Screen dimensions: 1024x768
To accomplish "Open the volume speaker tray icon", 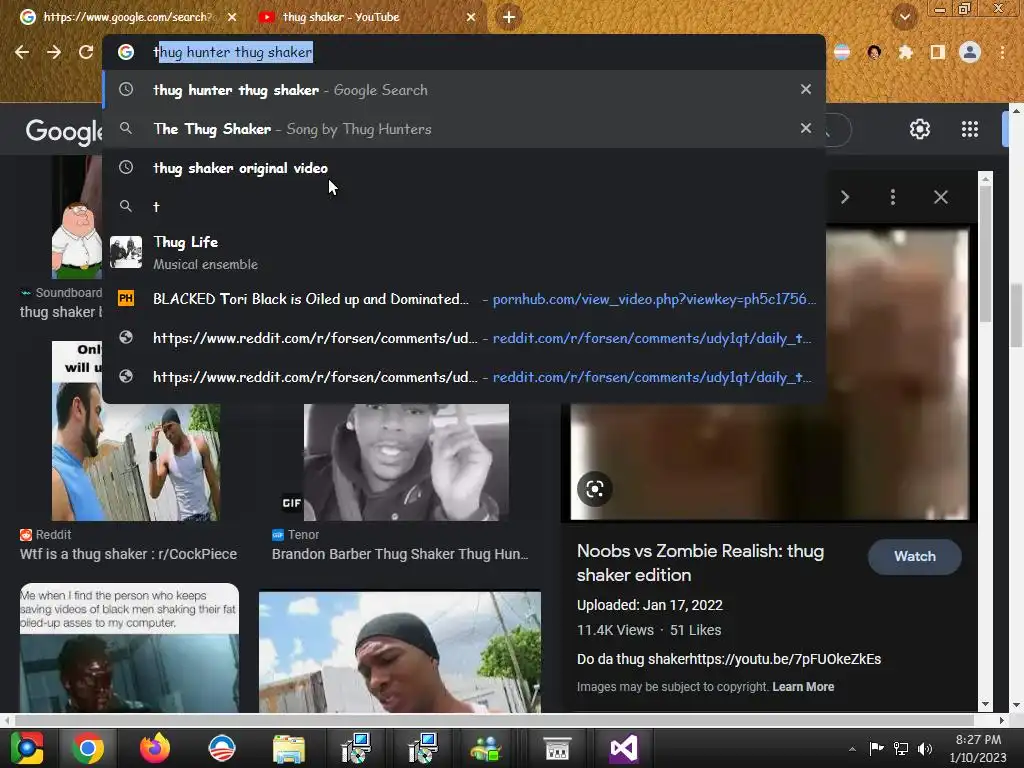I will [x=925, y=748].
